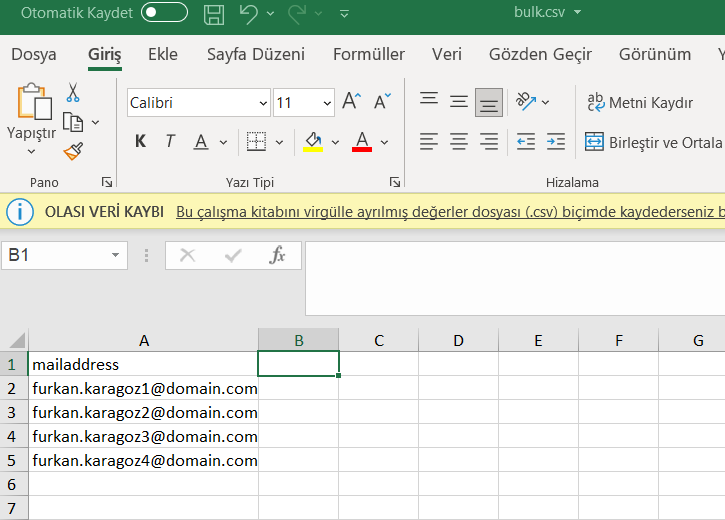725x520 pixels.
Task: Toggle the Otomatik Kaydet switch
Action: click(164, 13)
